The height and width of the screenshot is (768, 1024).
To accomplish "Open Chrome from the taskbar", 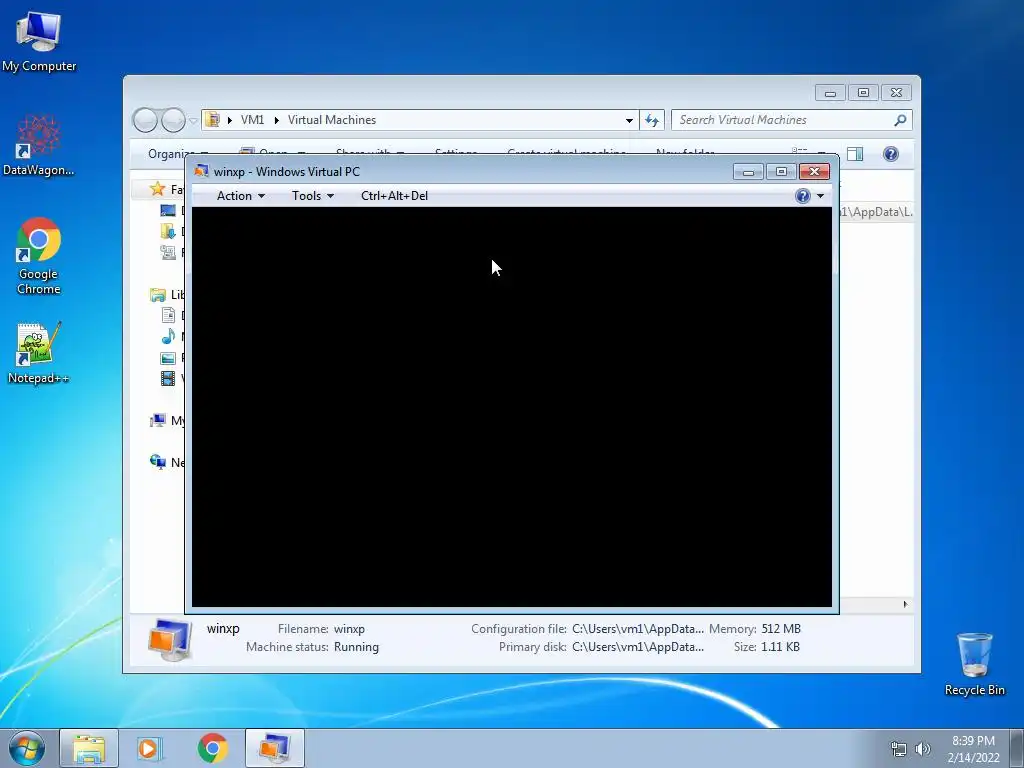I will tap(212, 748).
